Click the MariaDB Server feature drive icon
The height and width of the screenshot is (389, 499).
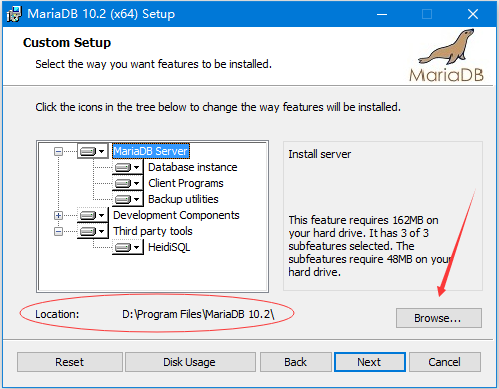tap(92, 151)
